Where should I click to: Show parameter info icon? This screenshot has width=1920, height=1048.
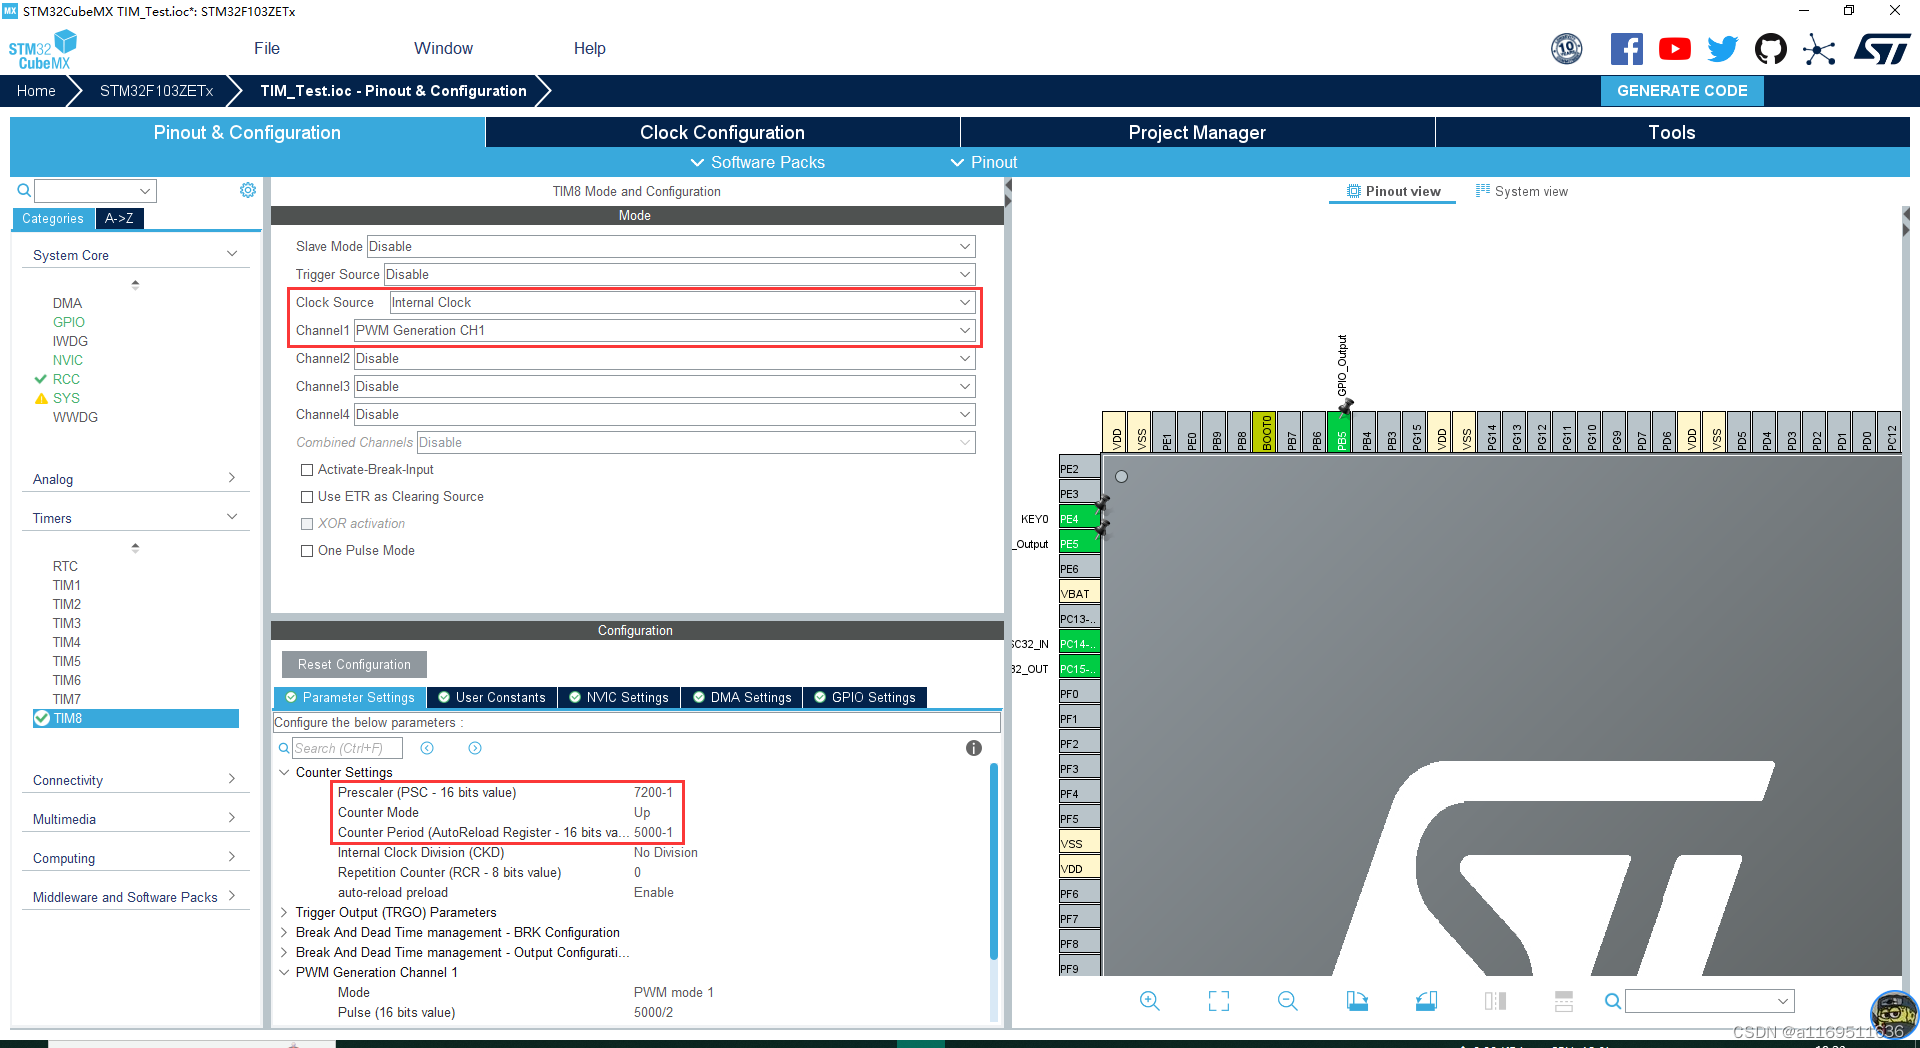pos(974,748)
